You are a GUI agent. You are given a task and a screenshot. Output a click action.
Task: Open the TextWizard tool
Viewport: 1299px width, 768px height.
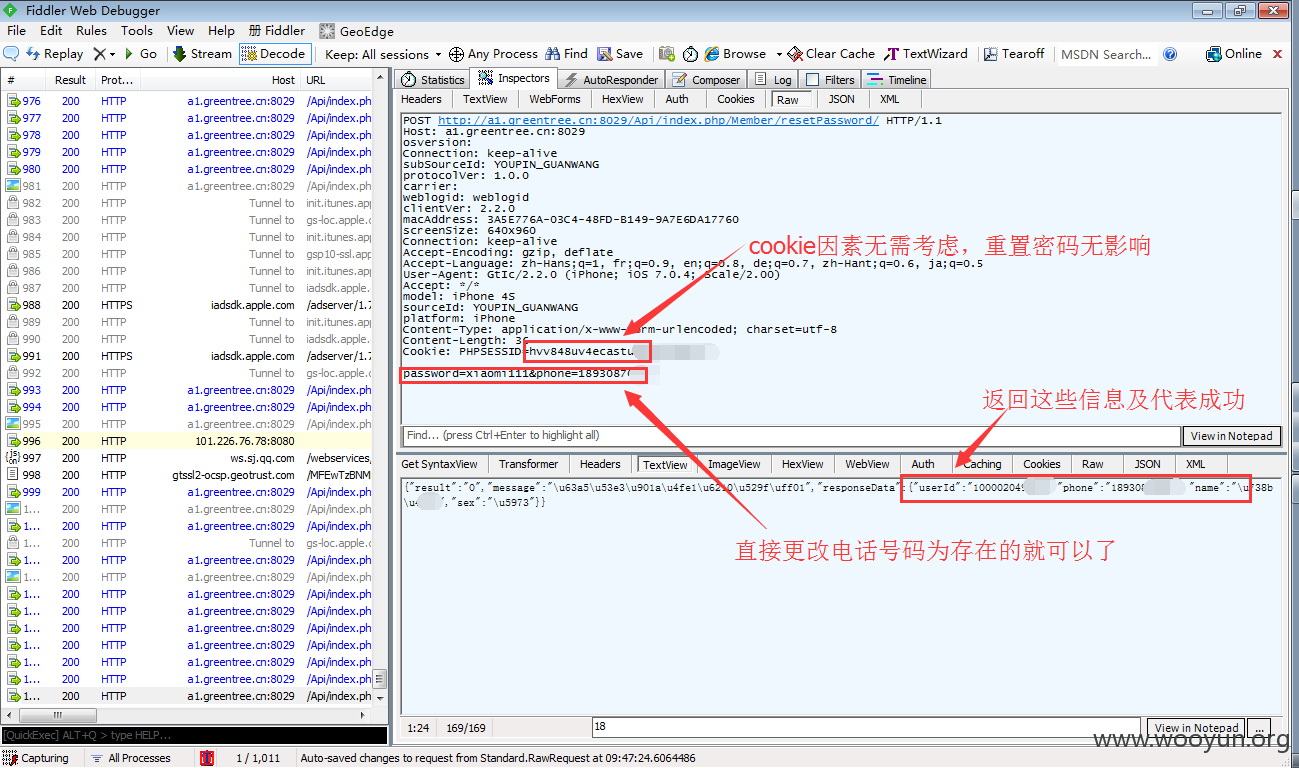[926, 54]
